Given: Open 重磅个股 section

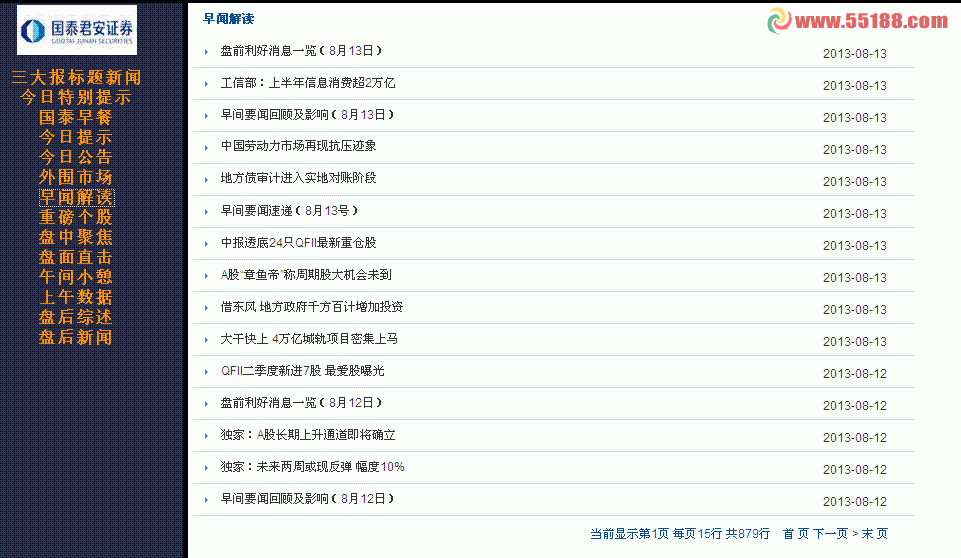Looking at the screenshot, I should pos(76,217).
